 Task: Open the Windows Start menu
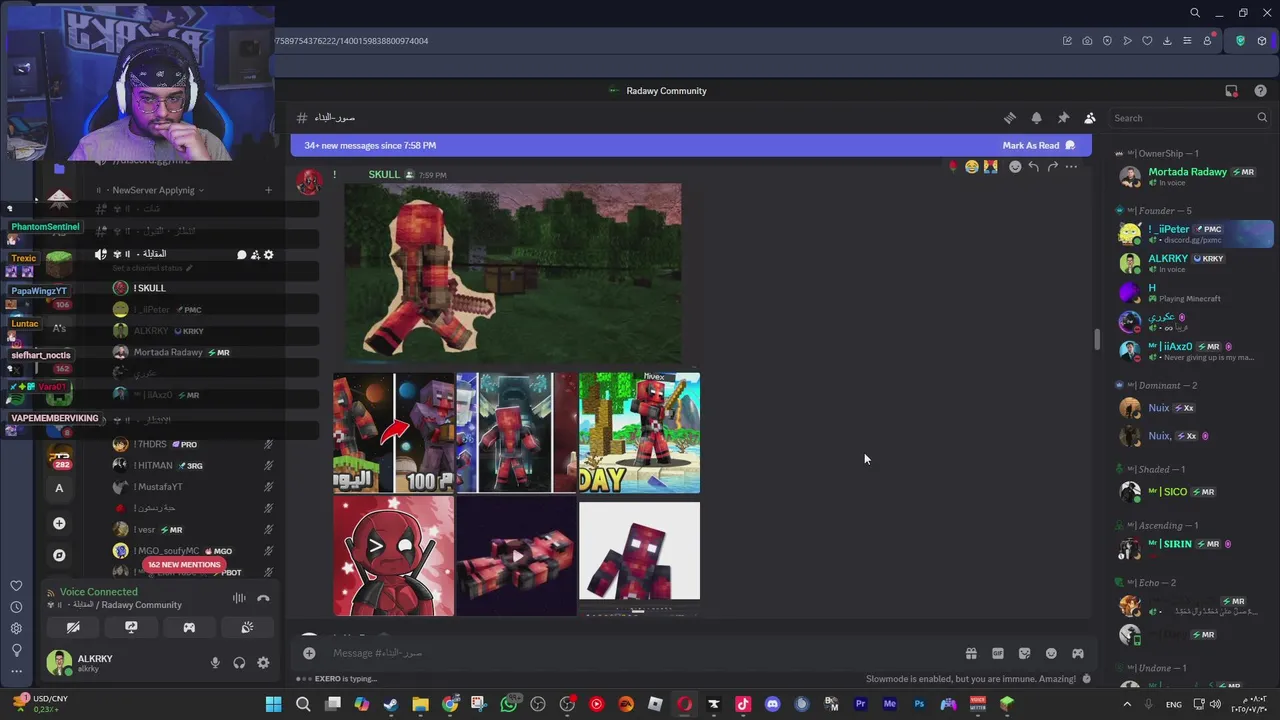click(273, 704)
